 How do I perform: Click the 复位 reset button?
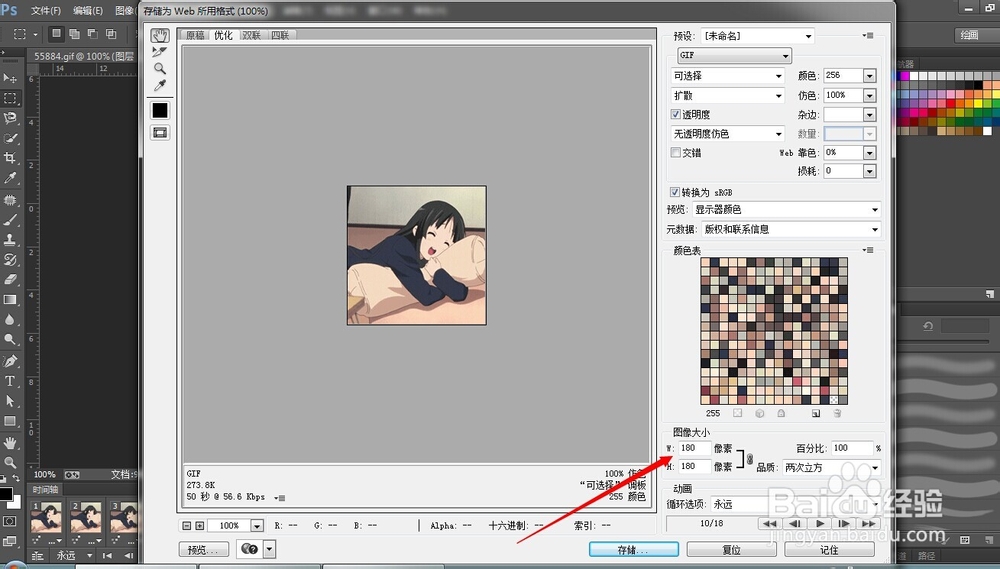click(x=732, y=549)
